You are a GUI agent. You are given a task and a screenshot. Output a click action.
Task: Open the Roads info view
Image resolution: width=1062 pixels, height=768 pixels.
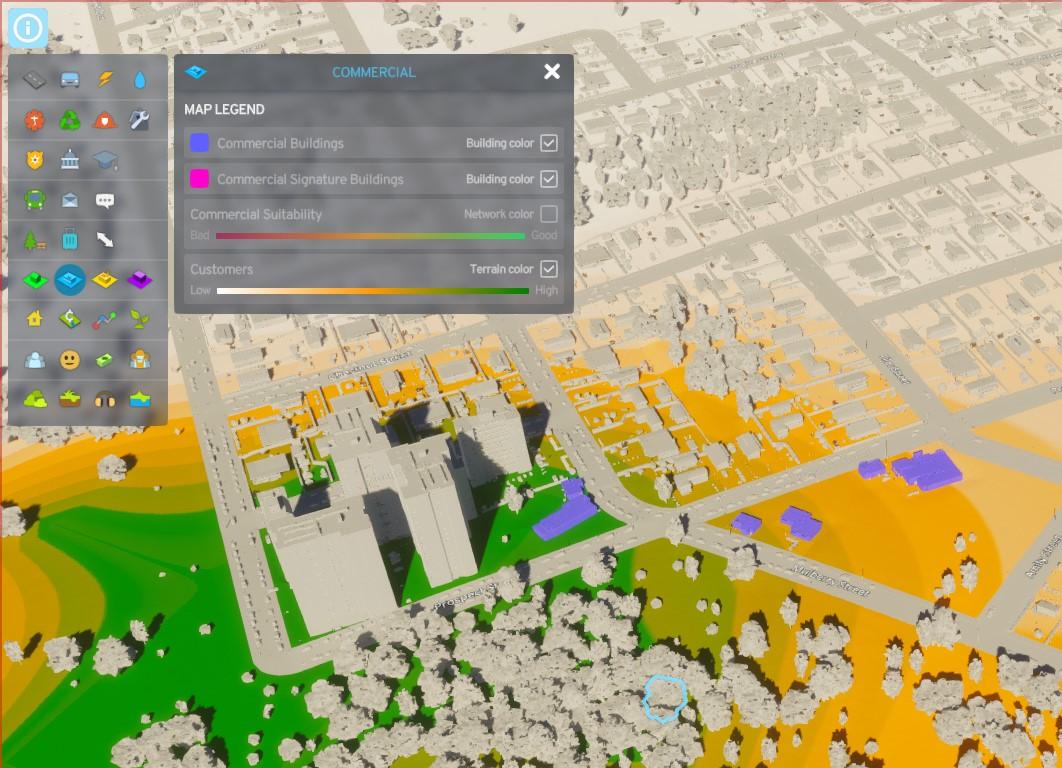[x=35, y=80]
